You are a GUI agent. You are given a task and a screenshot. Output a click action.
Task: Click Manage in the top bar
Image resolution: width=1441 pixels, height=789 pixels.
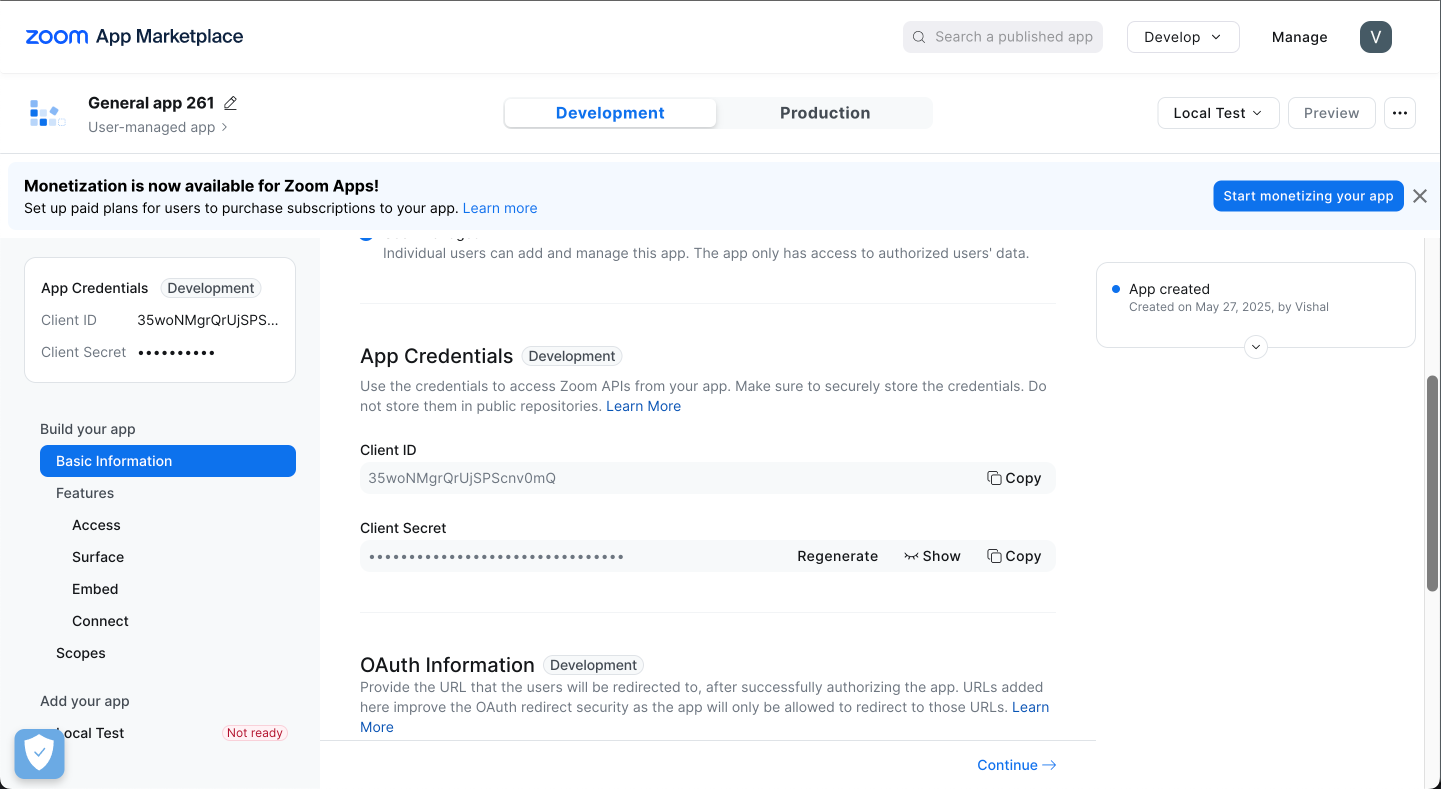1300,37
